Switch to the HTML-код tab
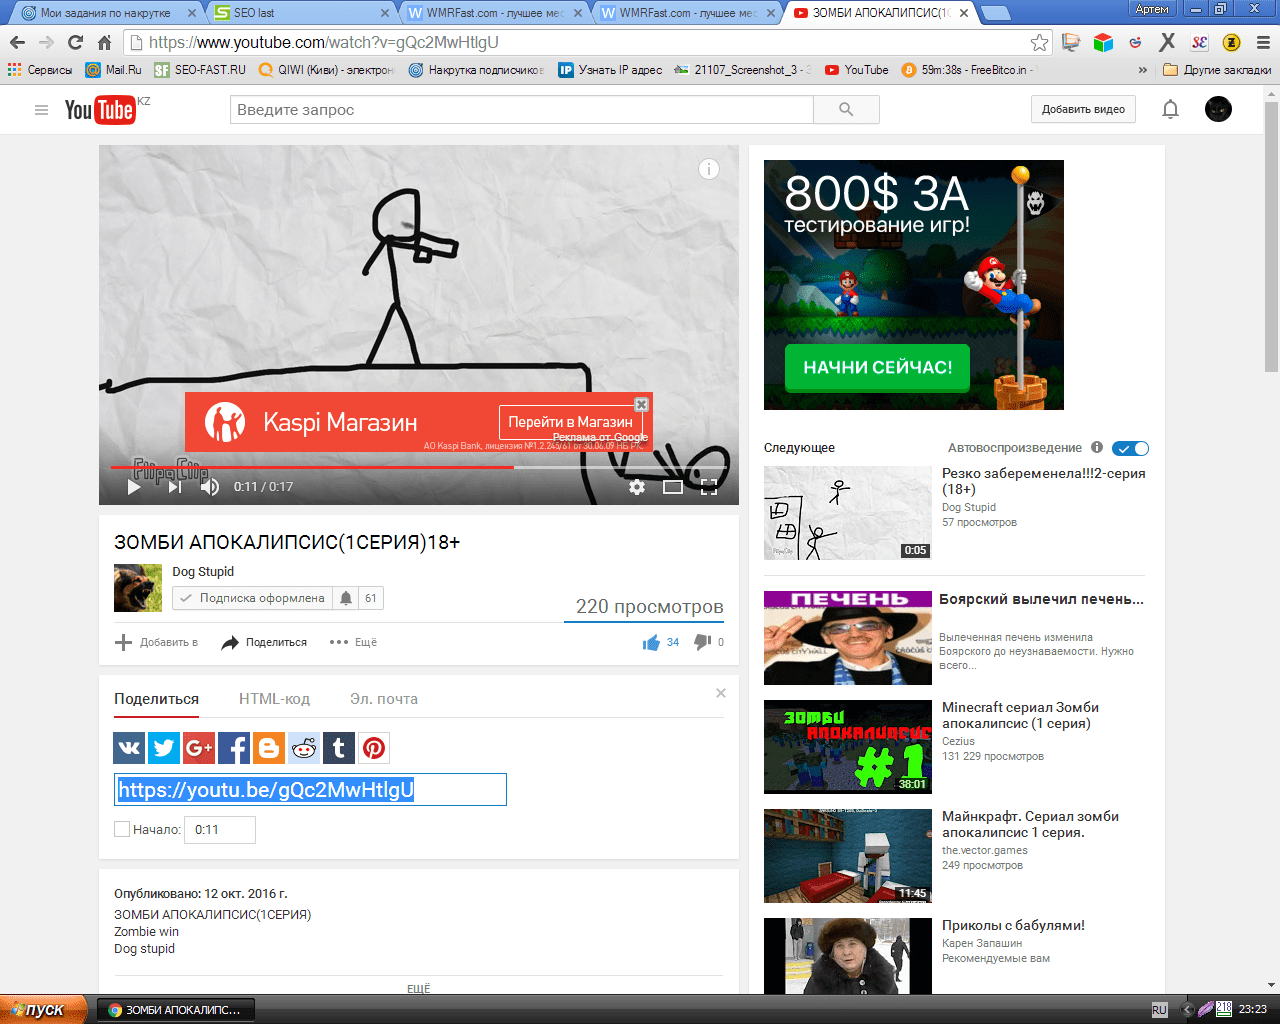This screenshot has height=1024, width=1280. coord(274,699)
